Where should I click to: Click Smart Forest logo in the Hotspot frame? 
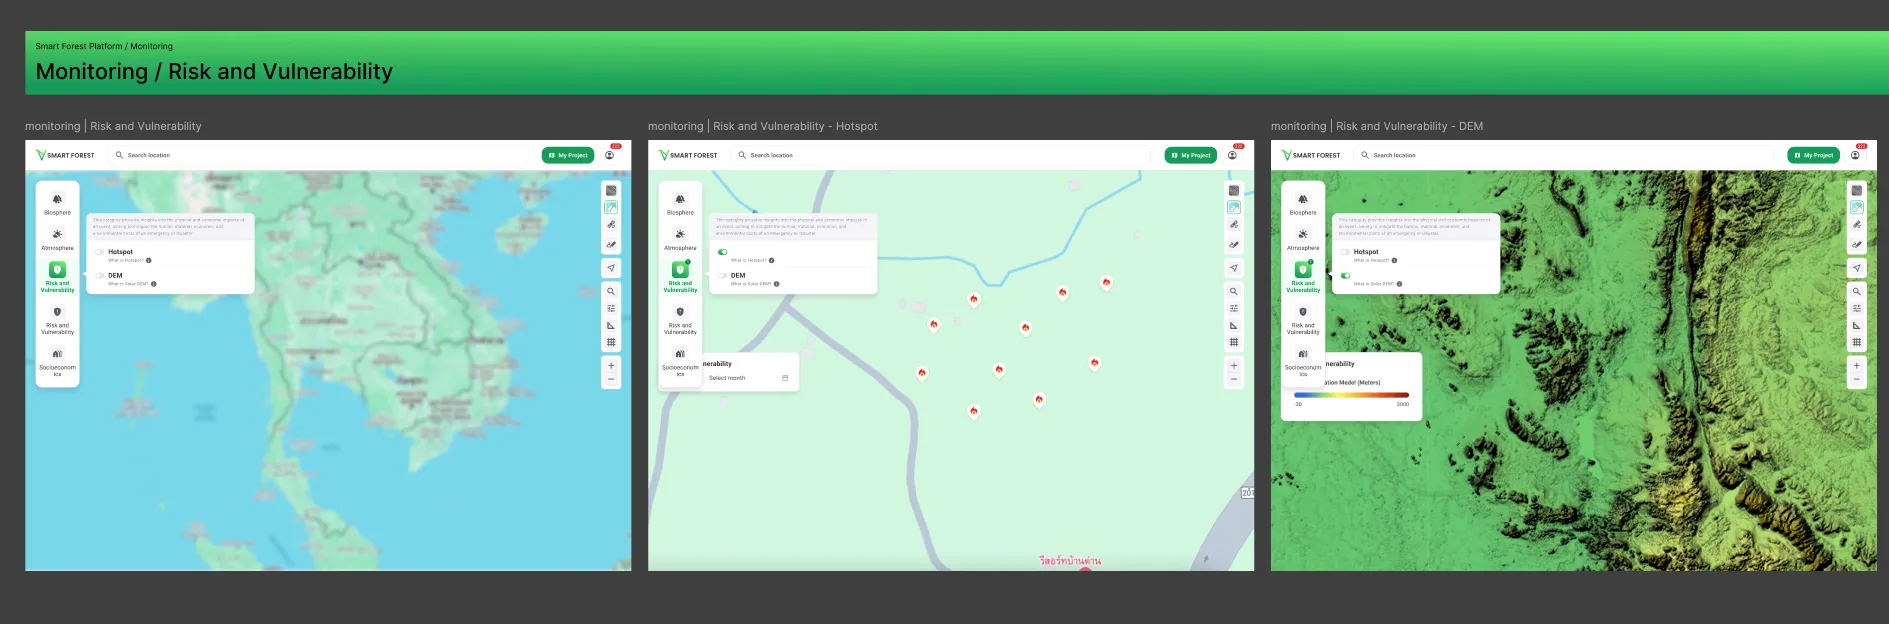pos(688,155)
